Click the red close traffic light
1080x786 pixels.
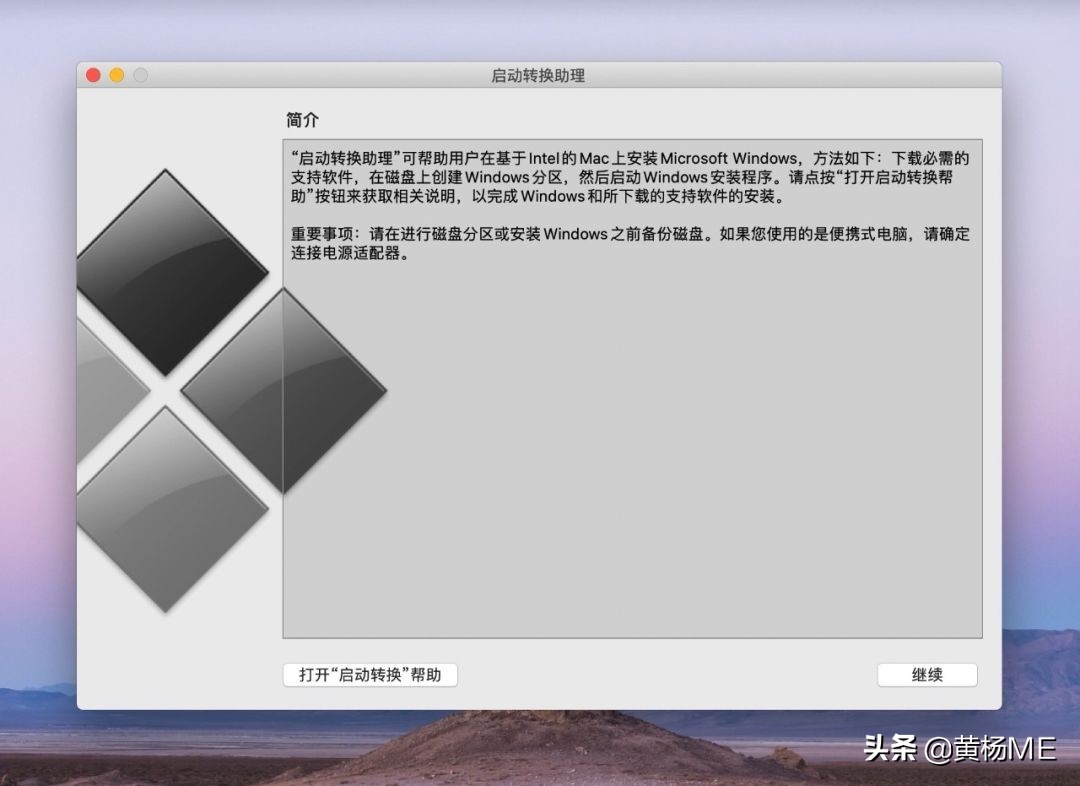tap(92, 74)
